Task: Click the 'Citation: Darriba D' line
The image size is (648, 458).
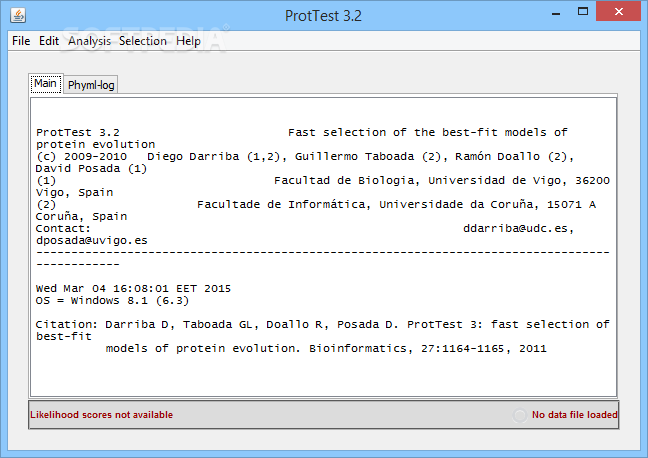Action: pyautogui.click(x=322, y=324)
